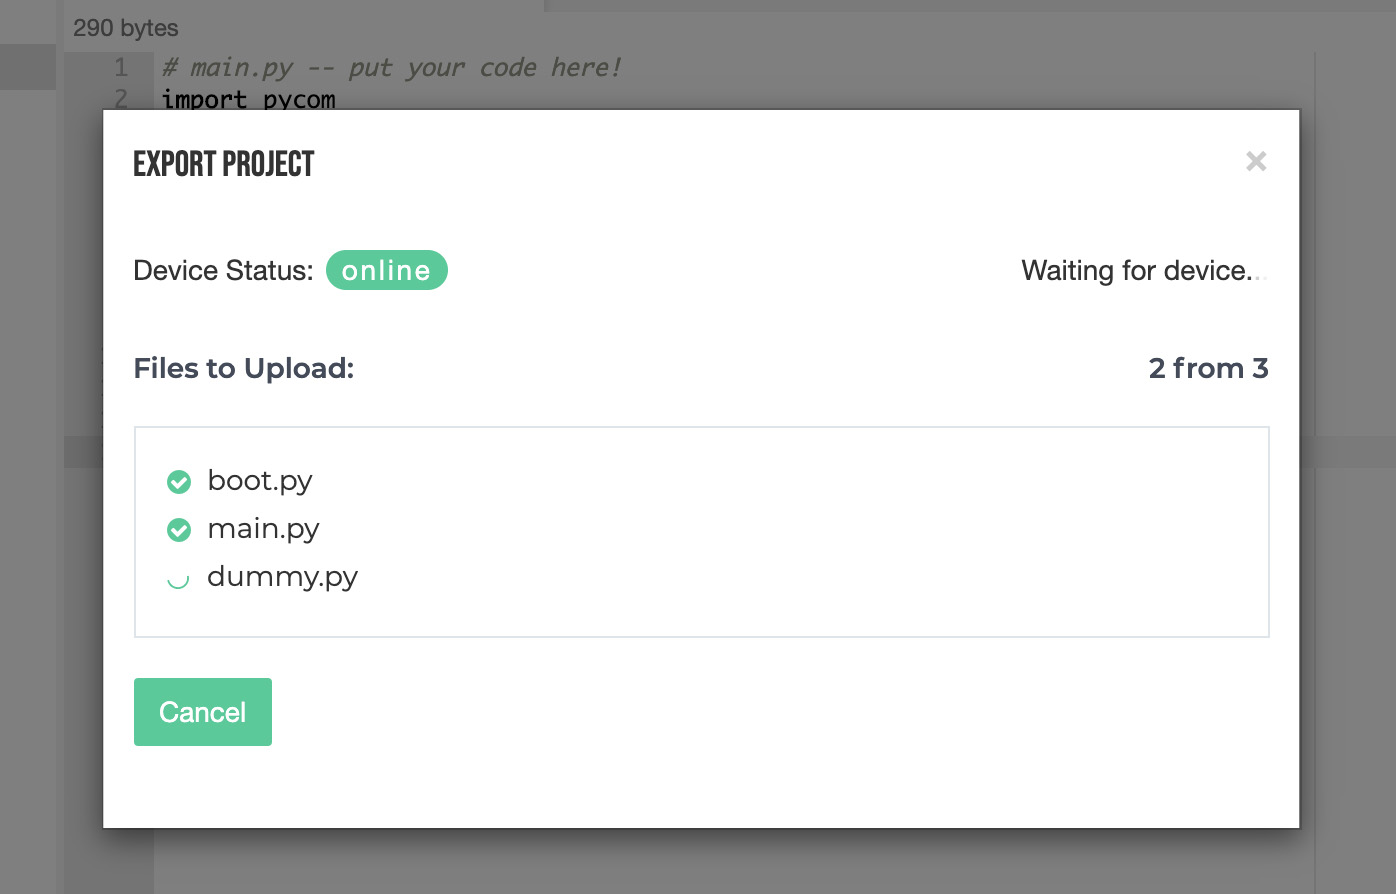Click the green checkmark beside boot.py
The height and width of the screenshot is (894, 1396).
tap(179, 482)
